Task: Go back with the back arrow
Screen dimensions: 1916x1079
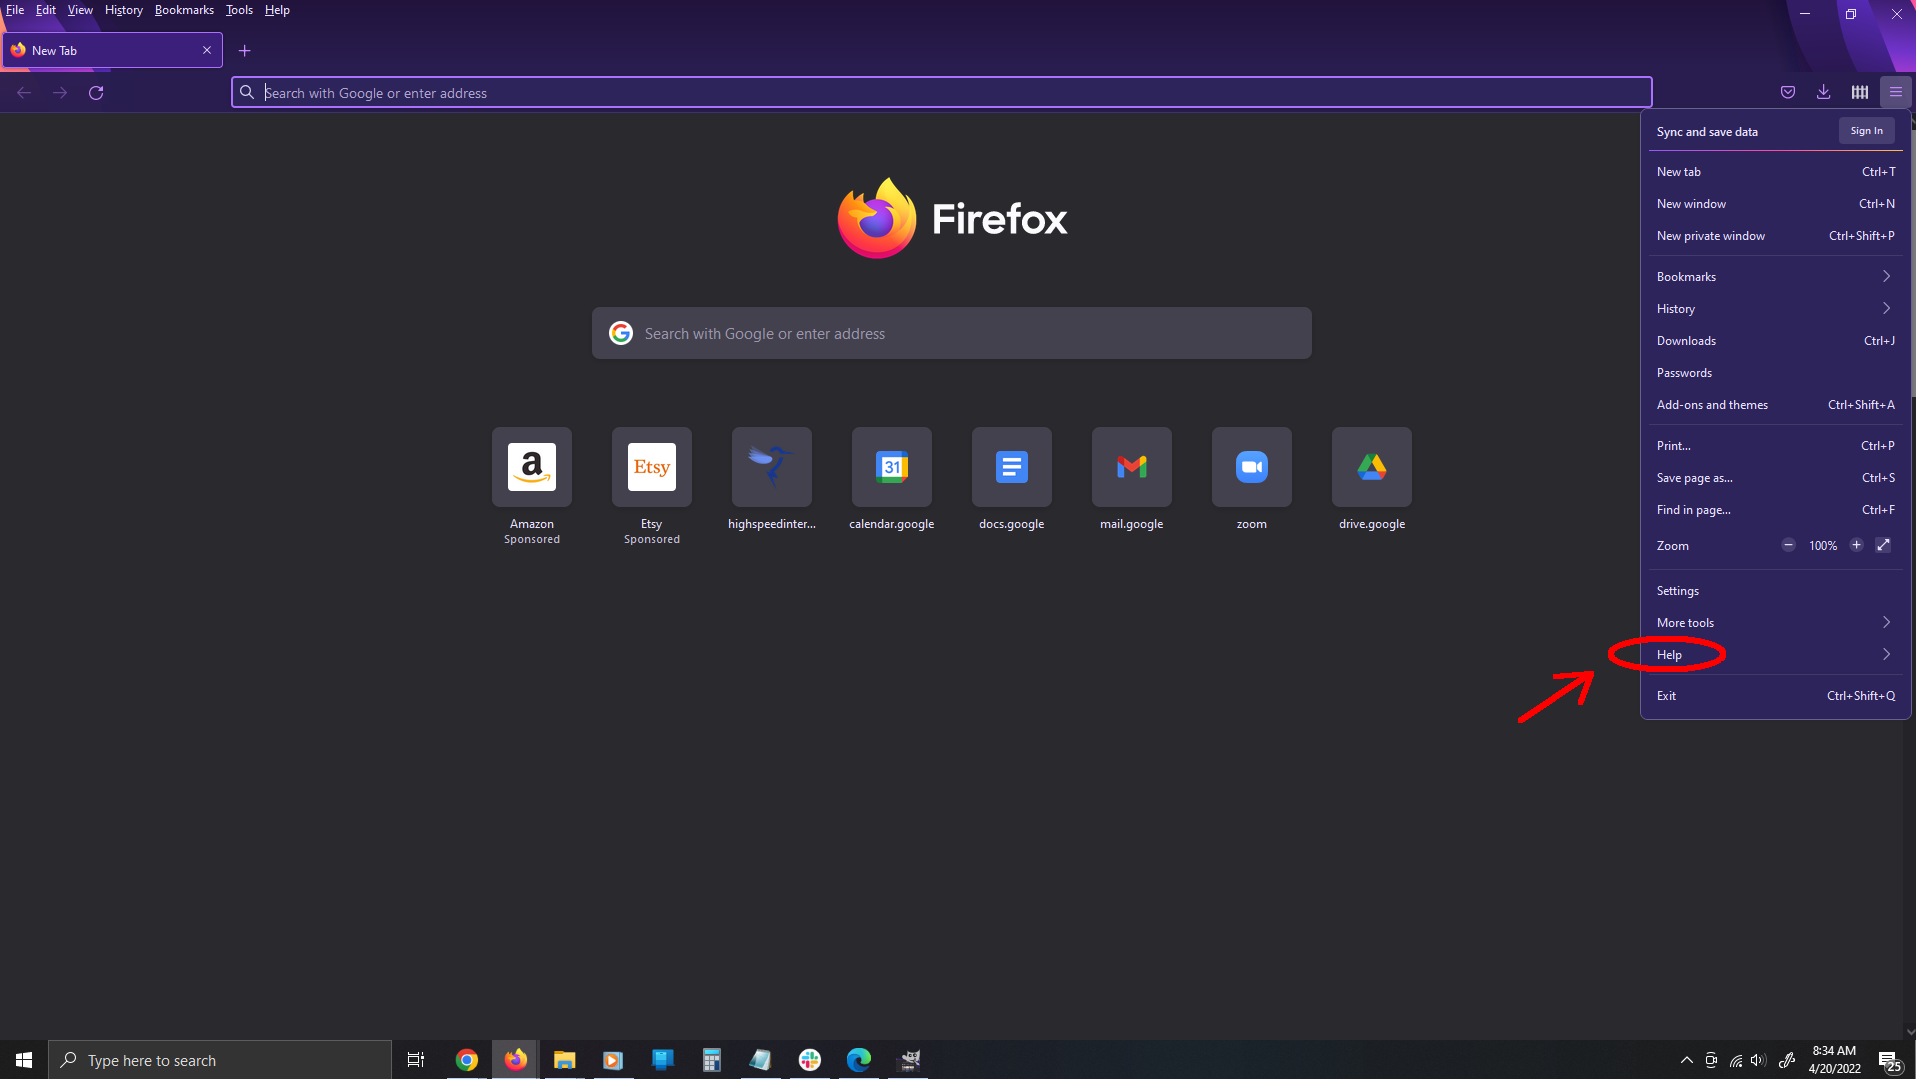Action: click(24, 93)
